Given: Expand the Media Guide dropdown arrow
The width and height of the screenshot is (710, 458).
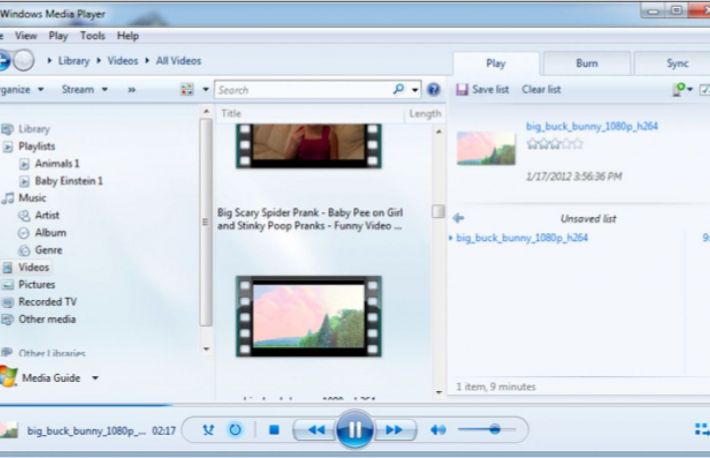Looking at the screenshot, I should pyautogui.click(x=95, y=378).
